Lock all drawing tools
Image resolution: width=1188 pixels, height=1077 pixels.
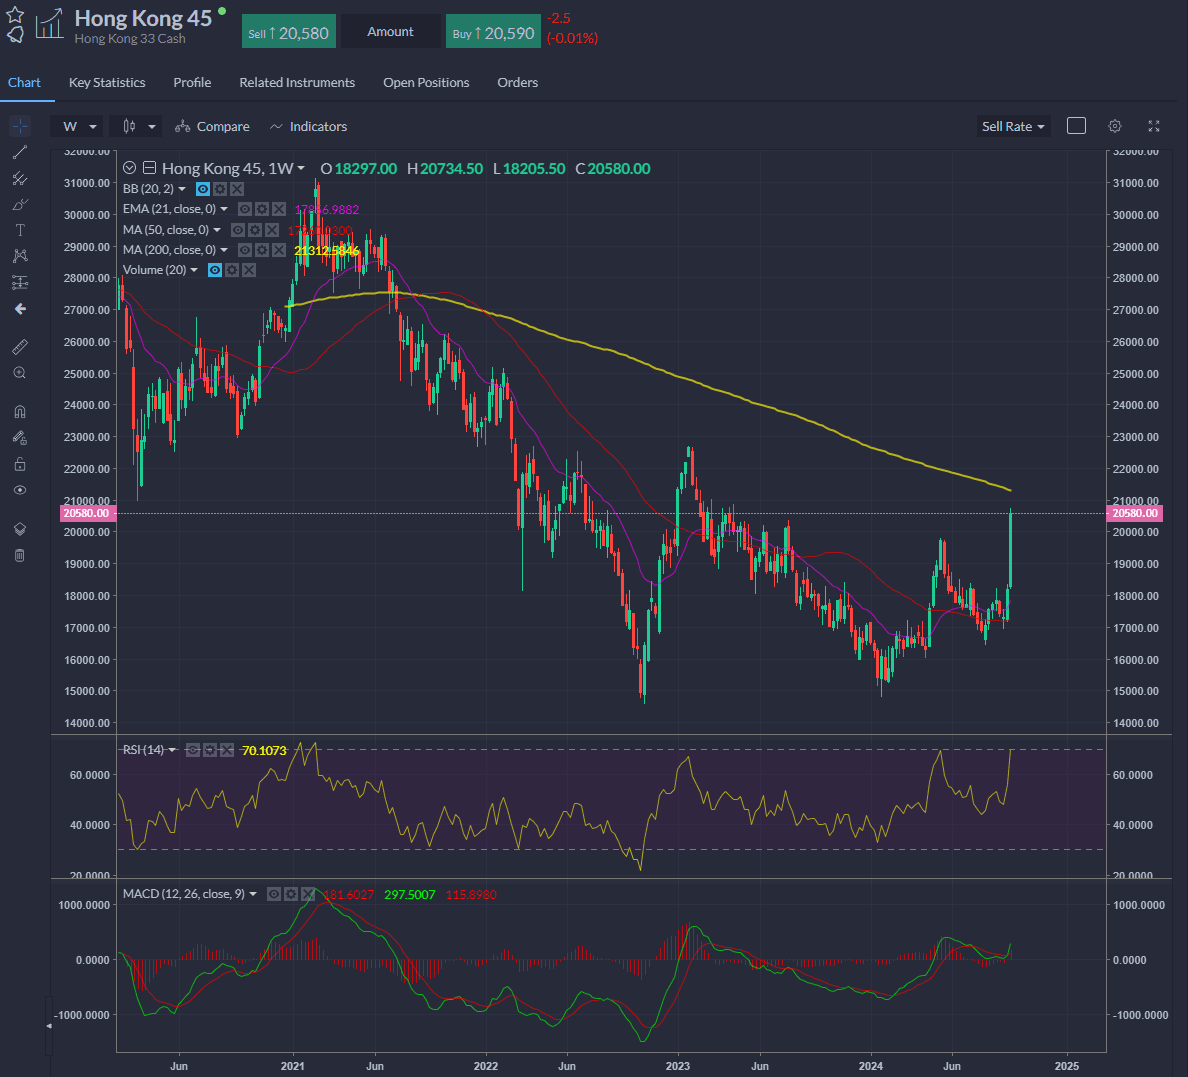[20, 464]
